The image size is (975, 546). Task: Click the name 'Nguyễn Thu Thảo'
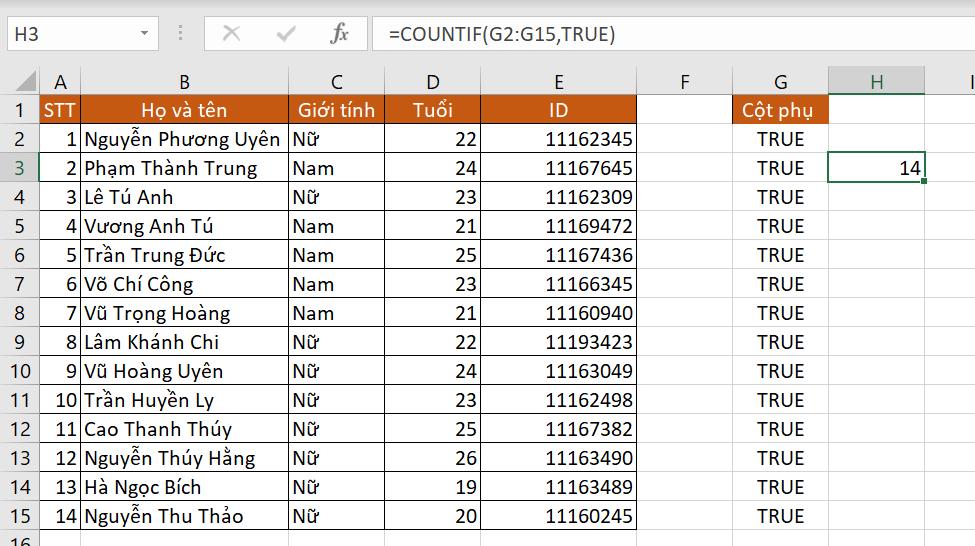point(164,516)
